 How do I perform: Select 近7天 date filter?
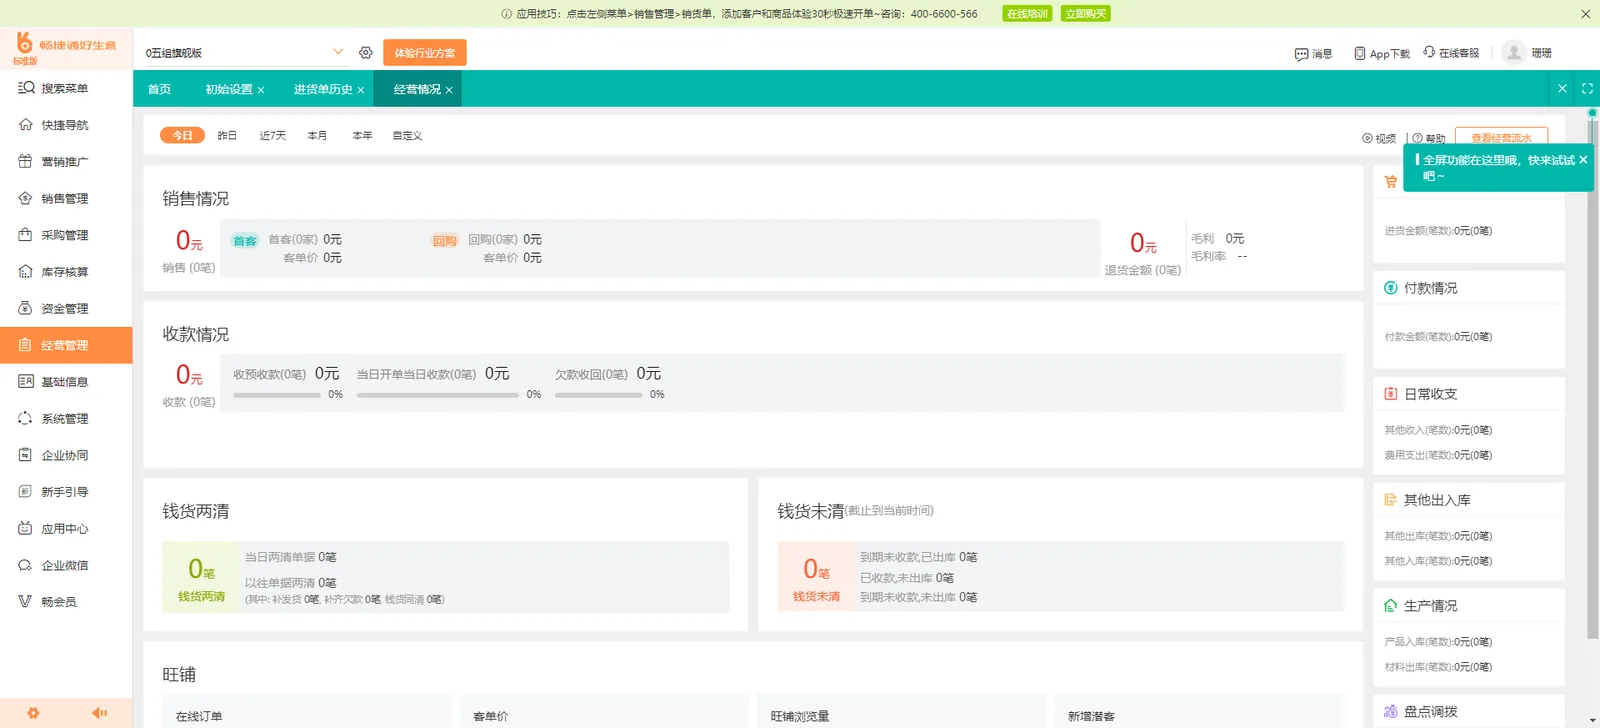[x=273, y=135]
